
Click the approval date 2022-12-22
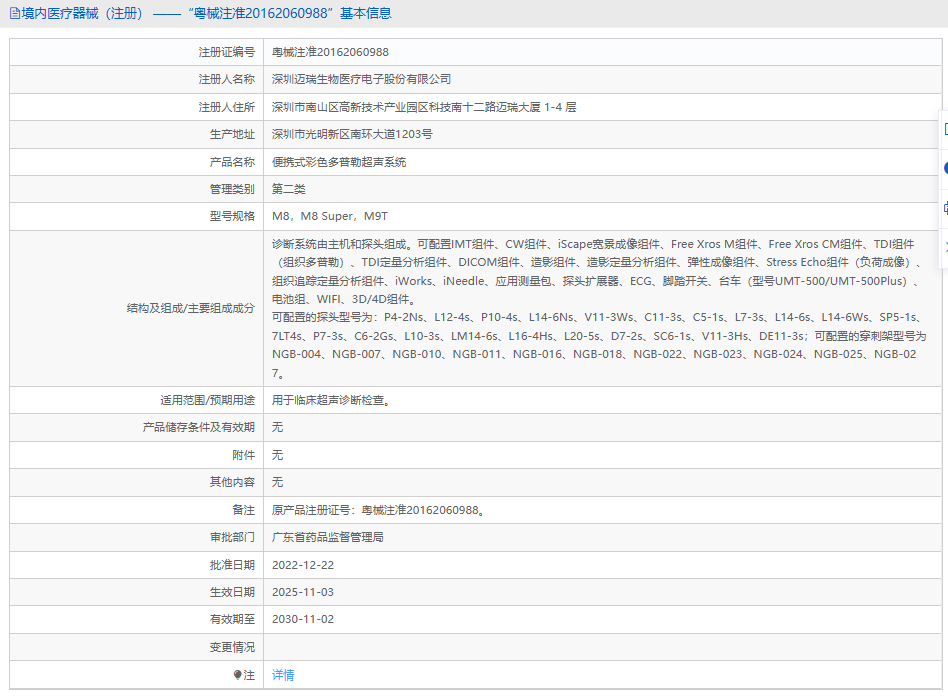click(303, 565)
